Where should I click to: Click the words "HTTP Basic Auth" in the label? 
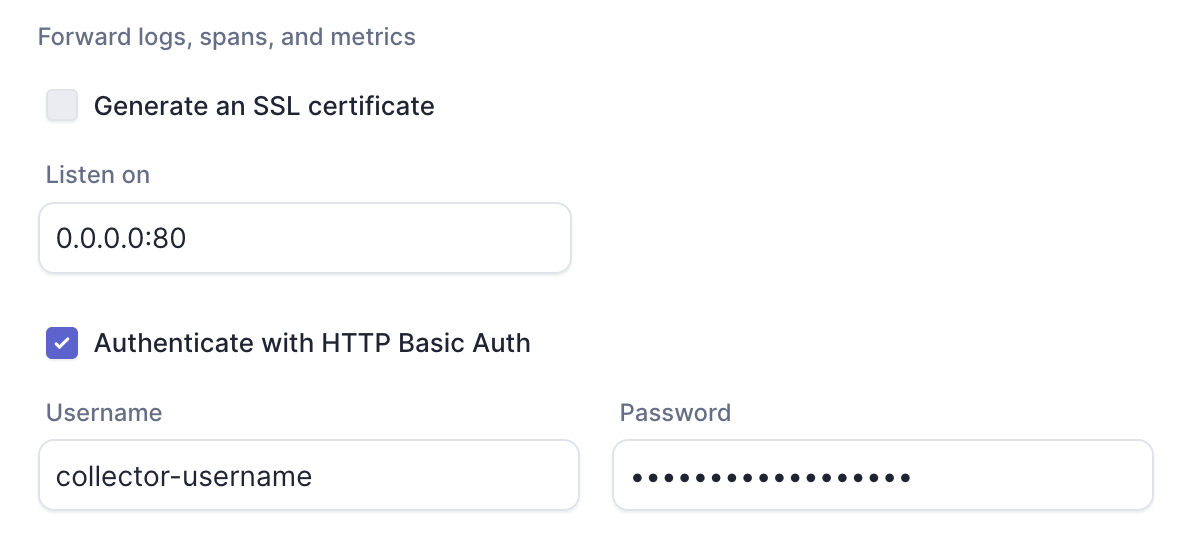(426, 343)
